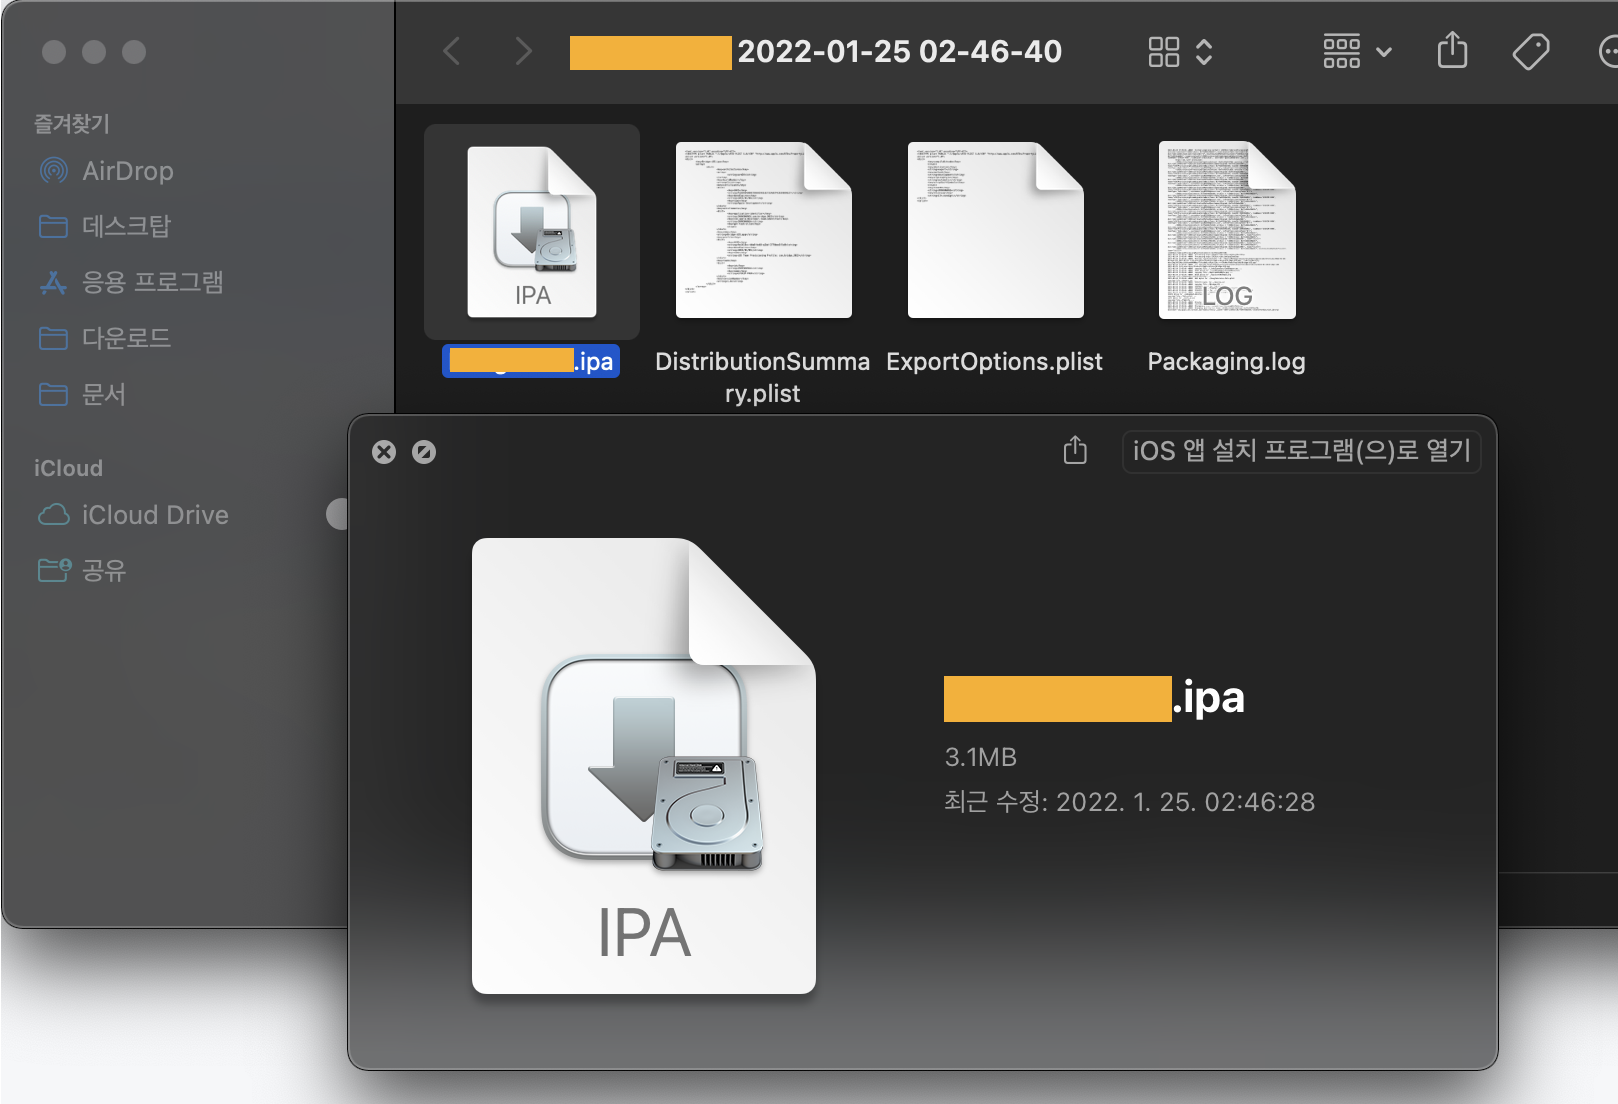
Task: Select the Packaging.log file
Action: [1227, 231]
